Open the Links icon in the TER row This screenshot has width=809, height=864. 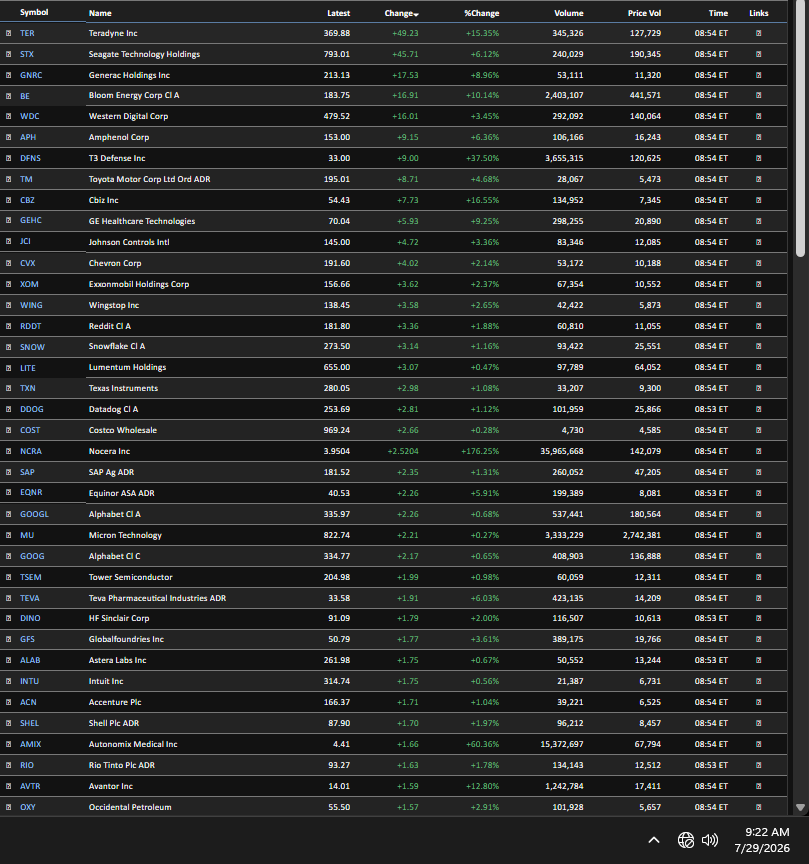pyautogui.click(x=758, y=33)
